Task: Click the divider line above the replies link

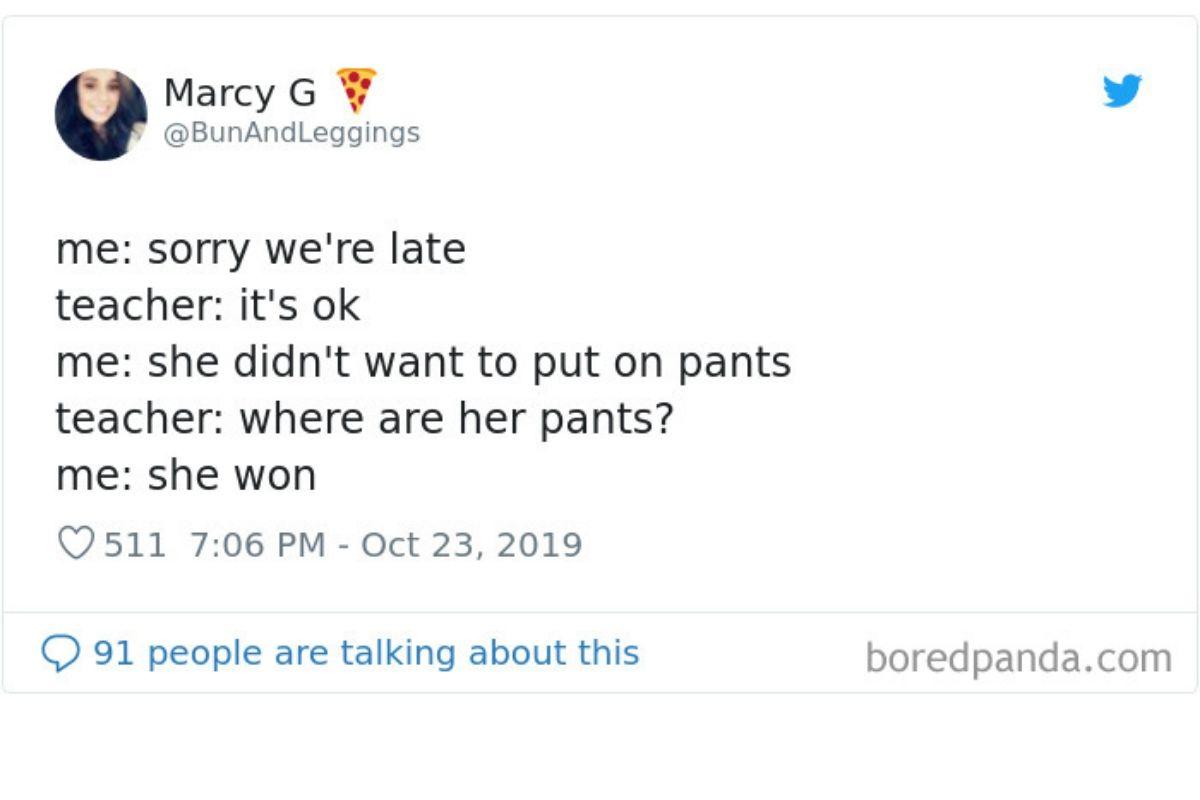Action: point(600,612)
